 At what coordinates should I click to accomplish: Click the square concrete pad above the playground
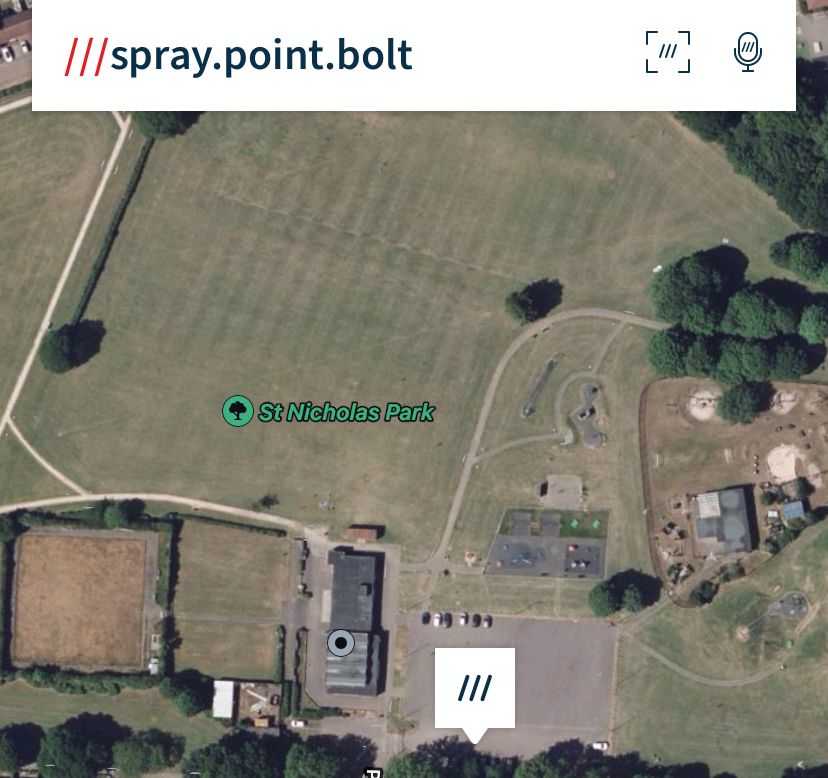564,490
